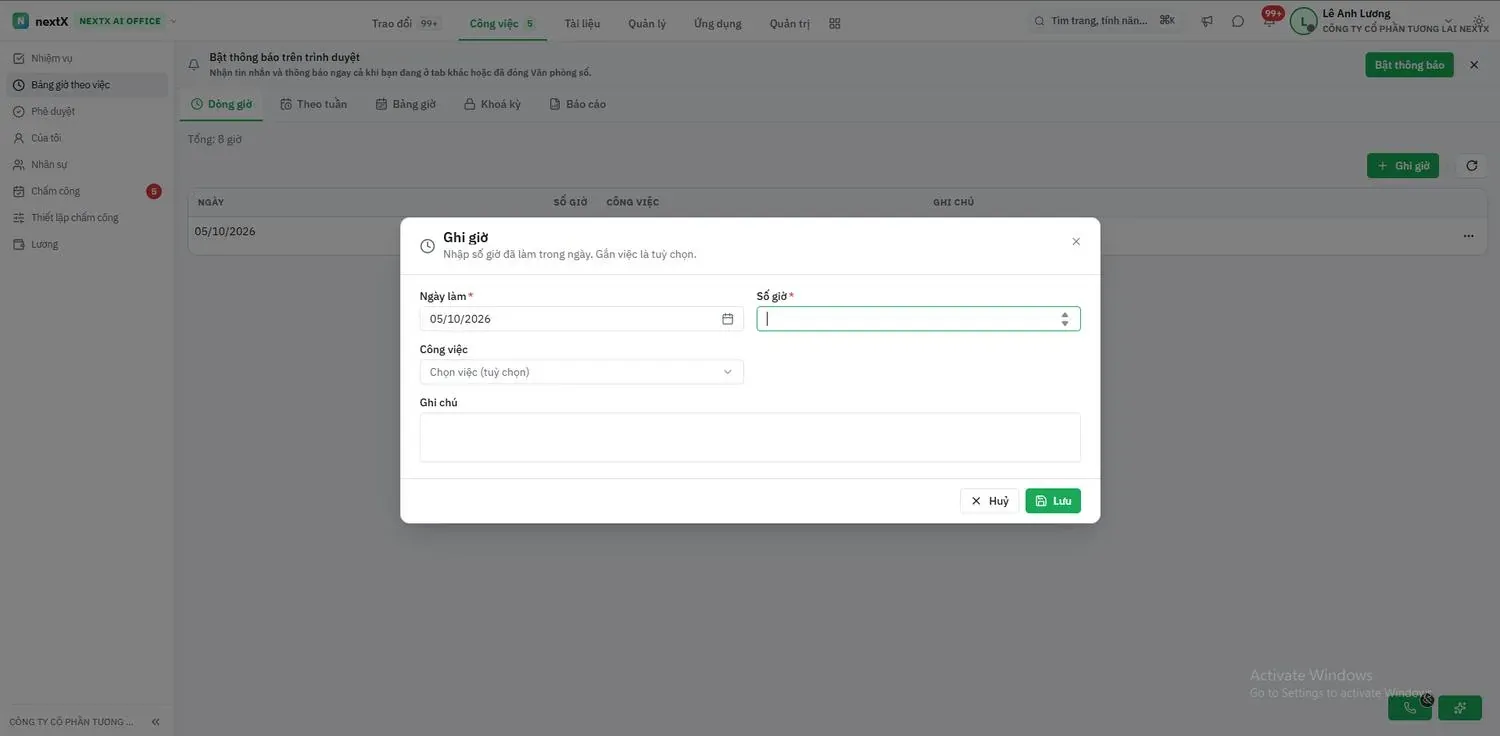Image resolution: width=1500 pixels, height=736 pixels.
Task: Click the green phone call button
Action: [x=1410, y=708]
